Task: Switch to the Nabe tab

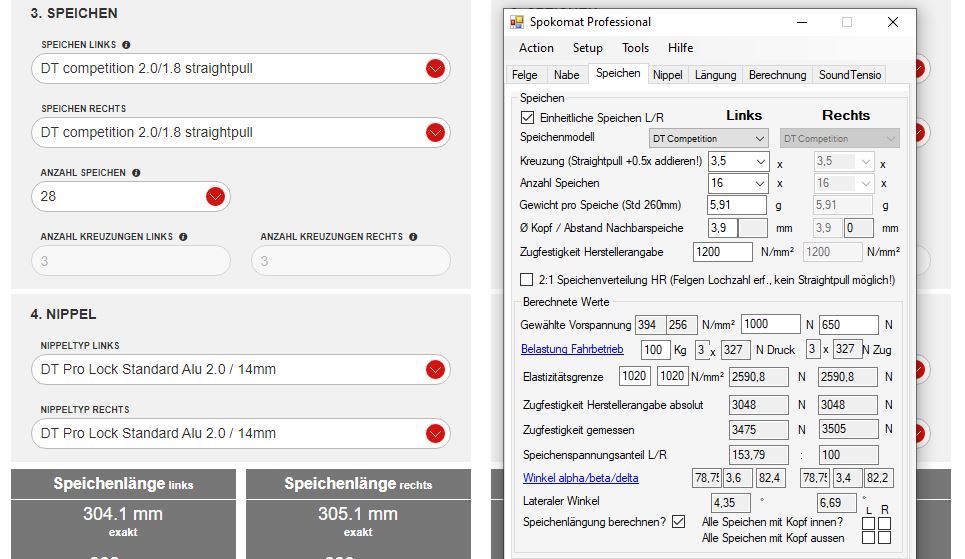Action: coord(566,75)
